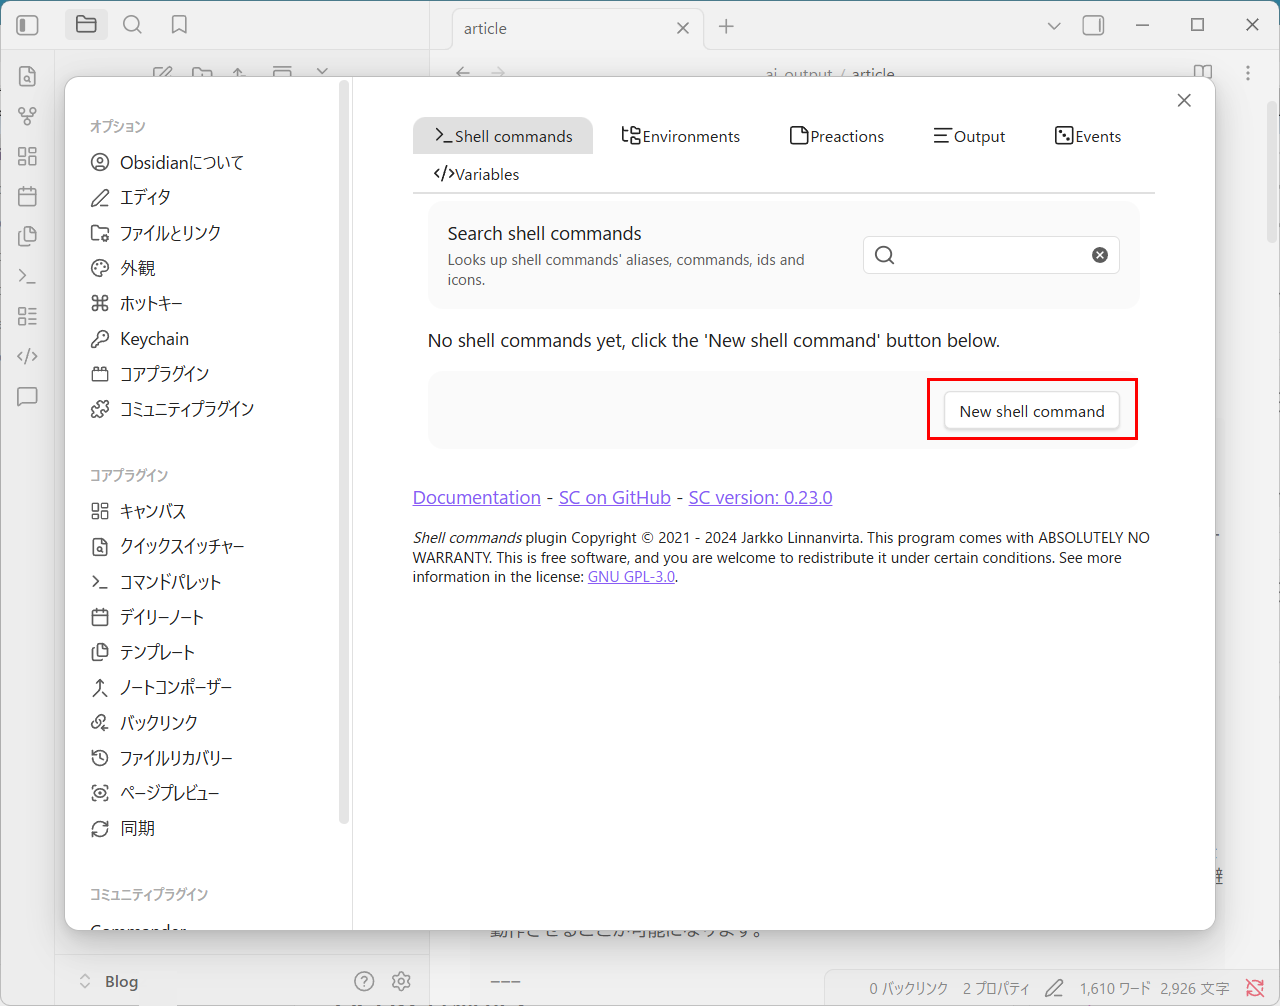Open the Documentation link
The height and width of the screenshot is (1006, 1280).
(x=477, y=497)
